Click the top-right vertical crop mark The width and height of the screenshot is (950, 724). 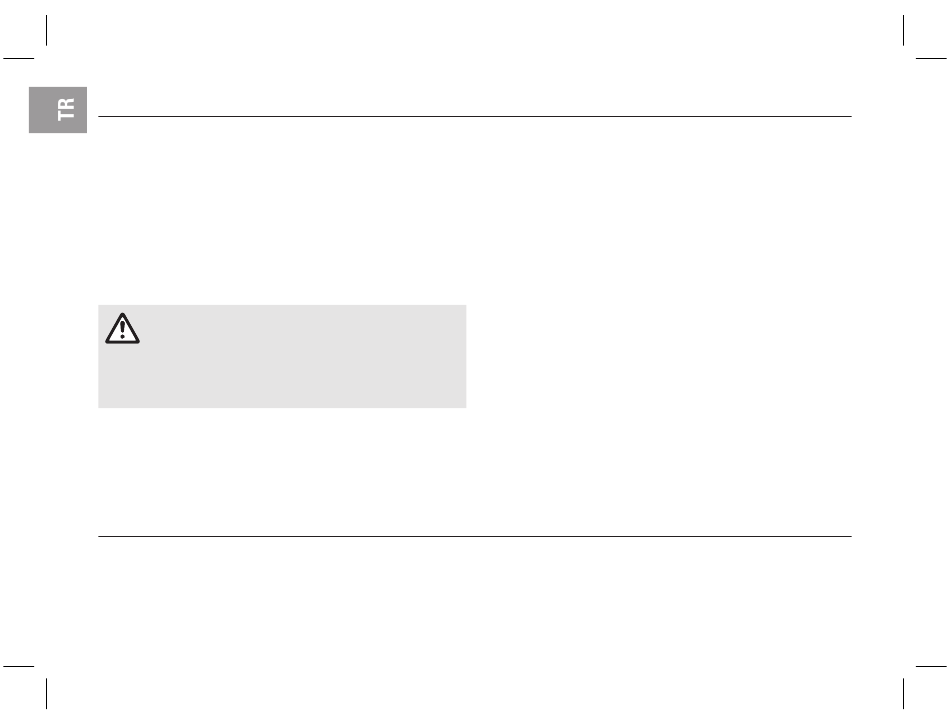pyautogui.click(x=903, y=30)
